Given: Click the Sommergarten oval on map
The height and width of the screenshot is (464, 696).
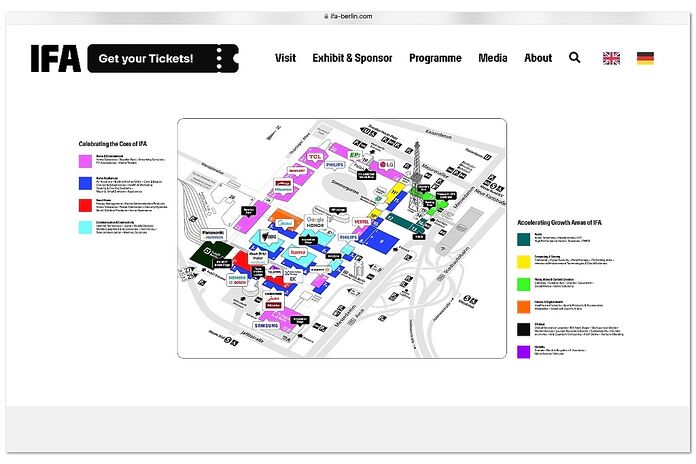Looking at the screenshot, I should click(x=345, y=185).
